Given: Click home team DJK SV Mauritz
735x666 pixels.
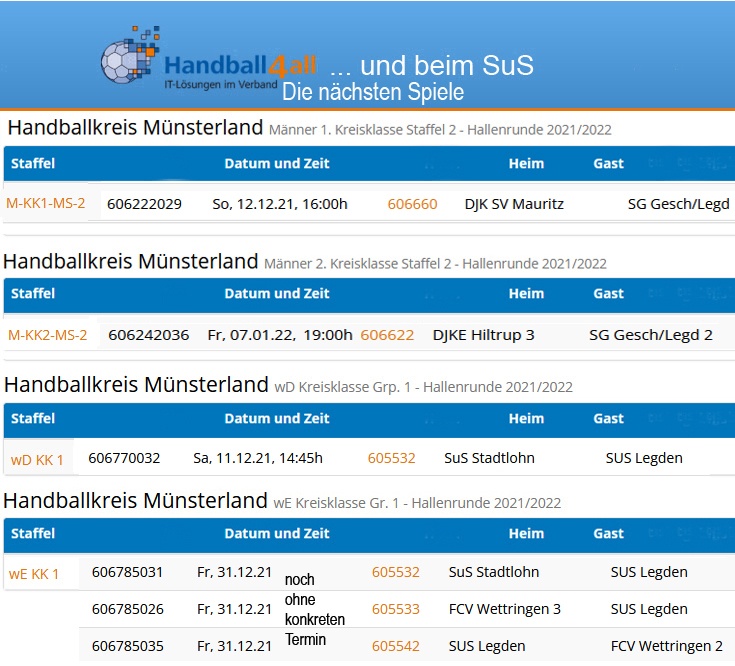Looking at the screenshot, I should 514,204.
